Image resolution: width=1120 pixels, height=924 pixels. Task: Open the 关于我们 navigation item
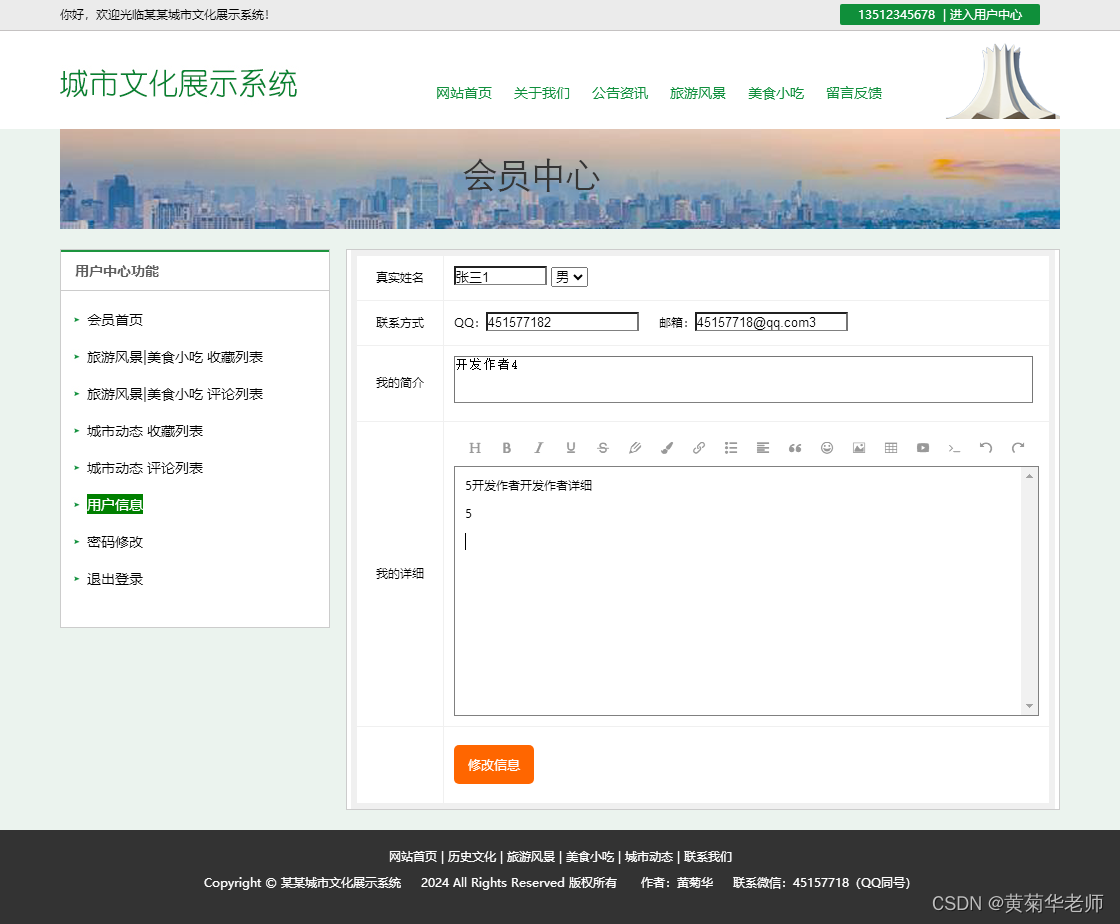point(541,93)
